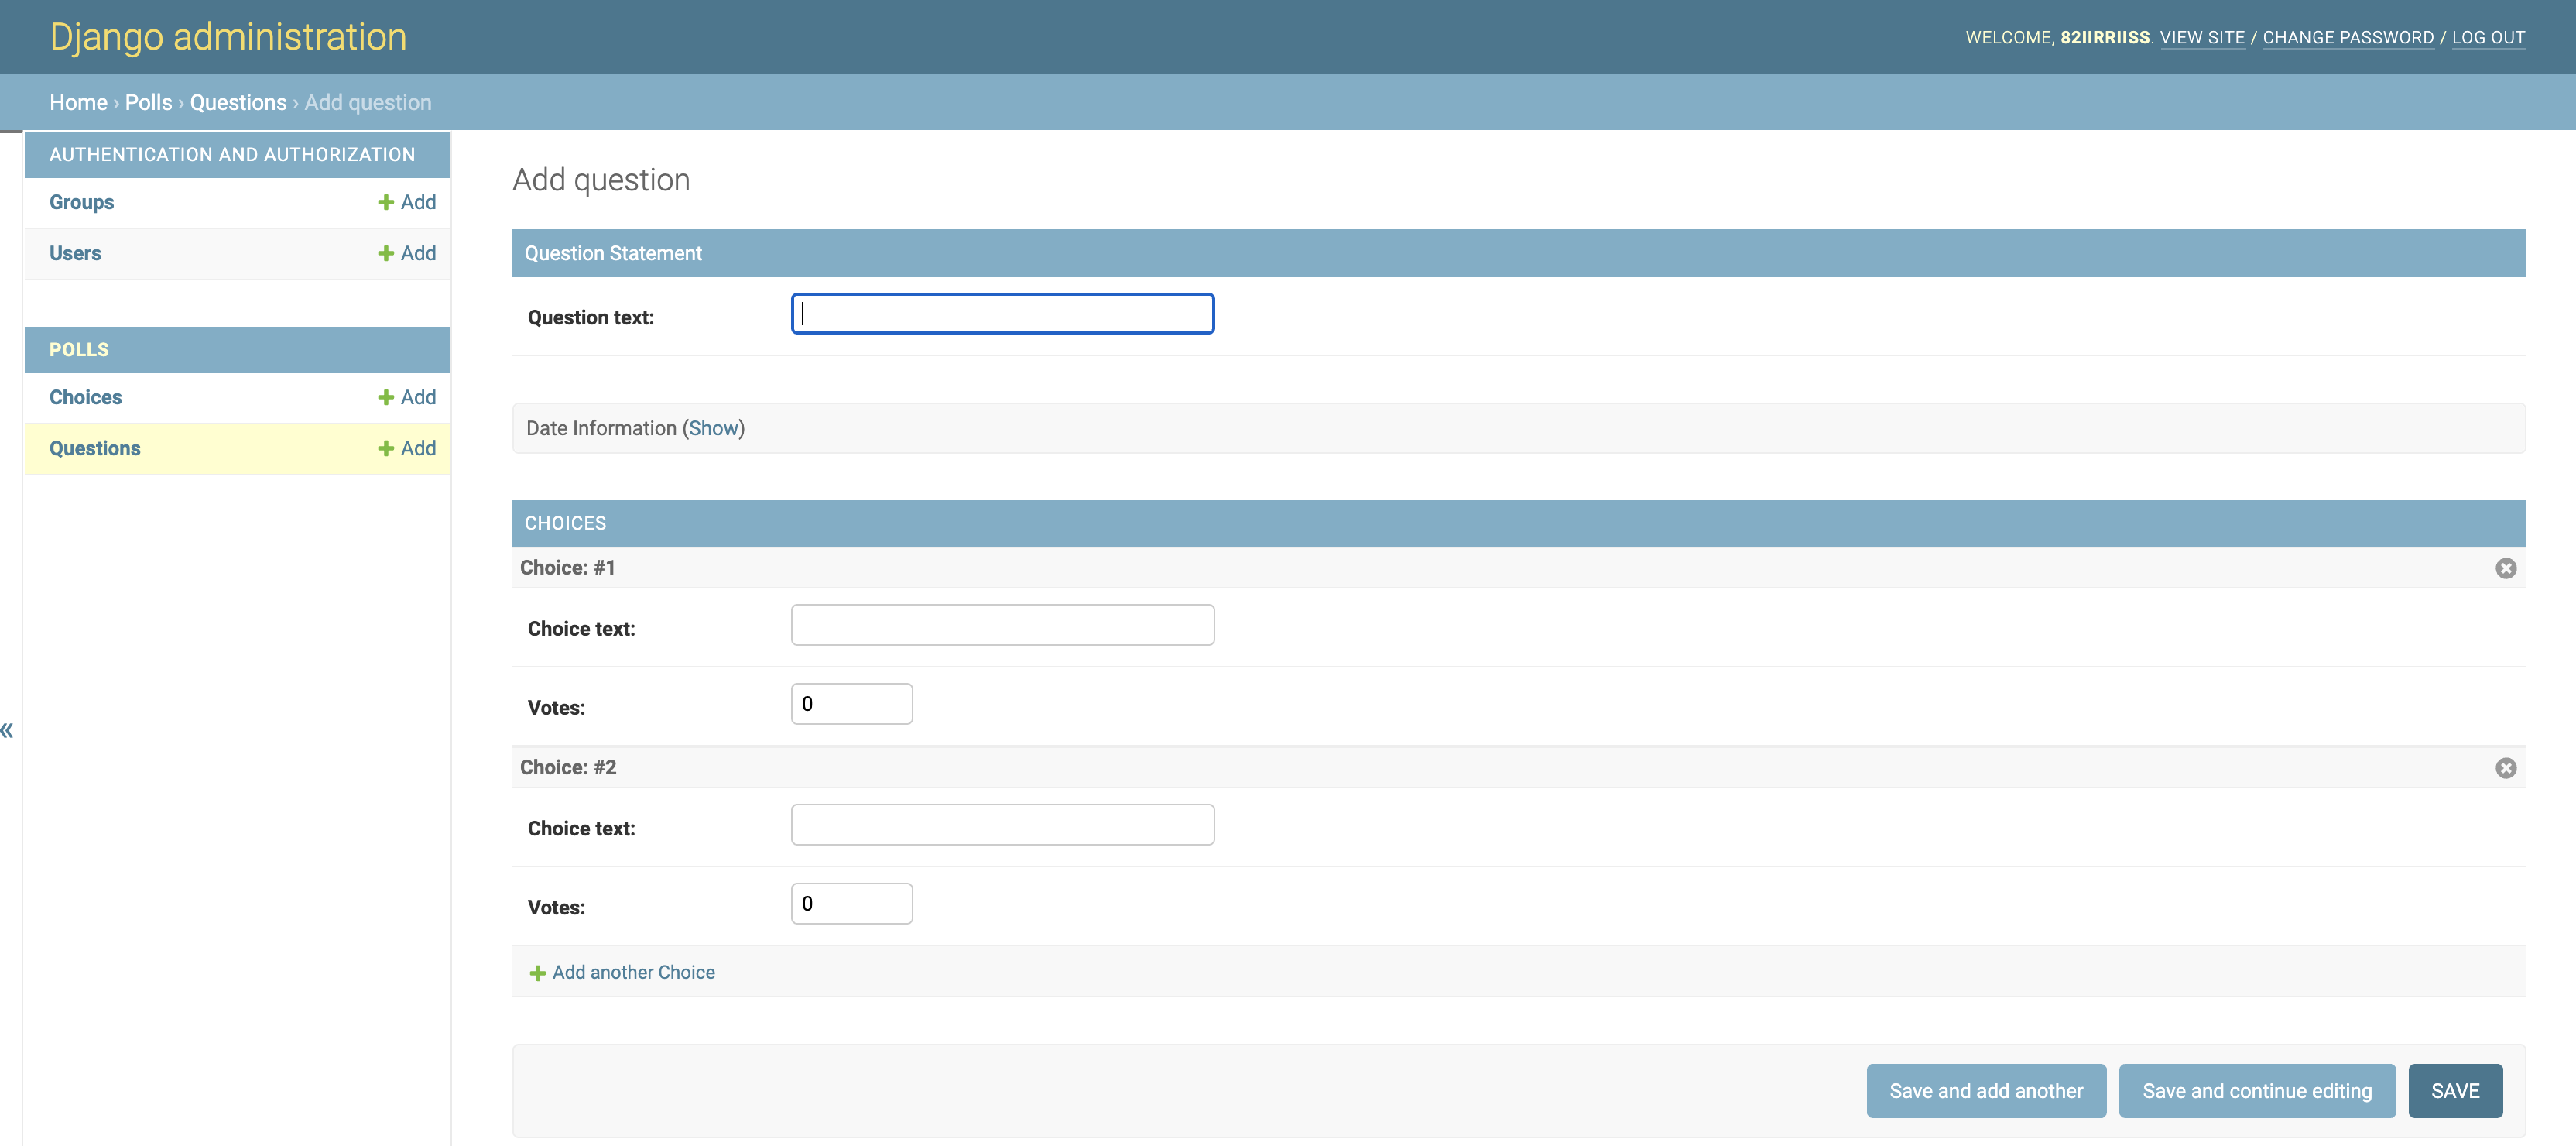Open Groups in the sidebar
Viewport: 2576px width, 1146px height.
pyautogui.click(x=82, y=202)
